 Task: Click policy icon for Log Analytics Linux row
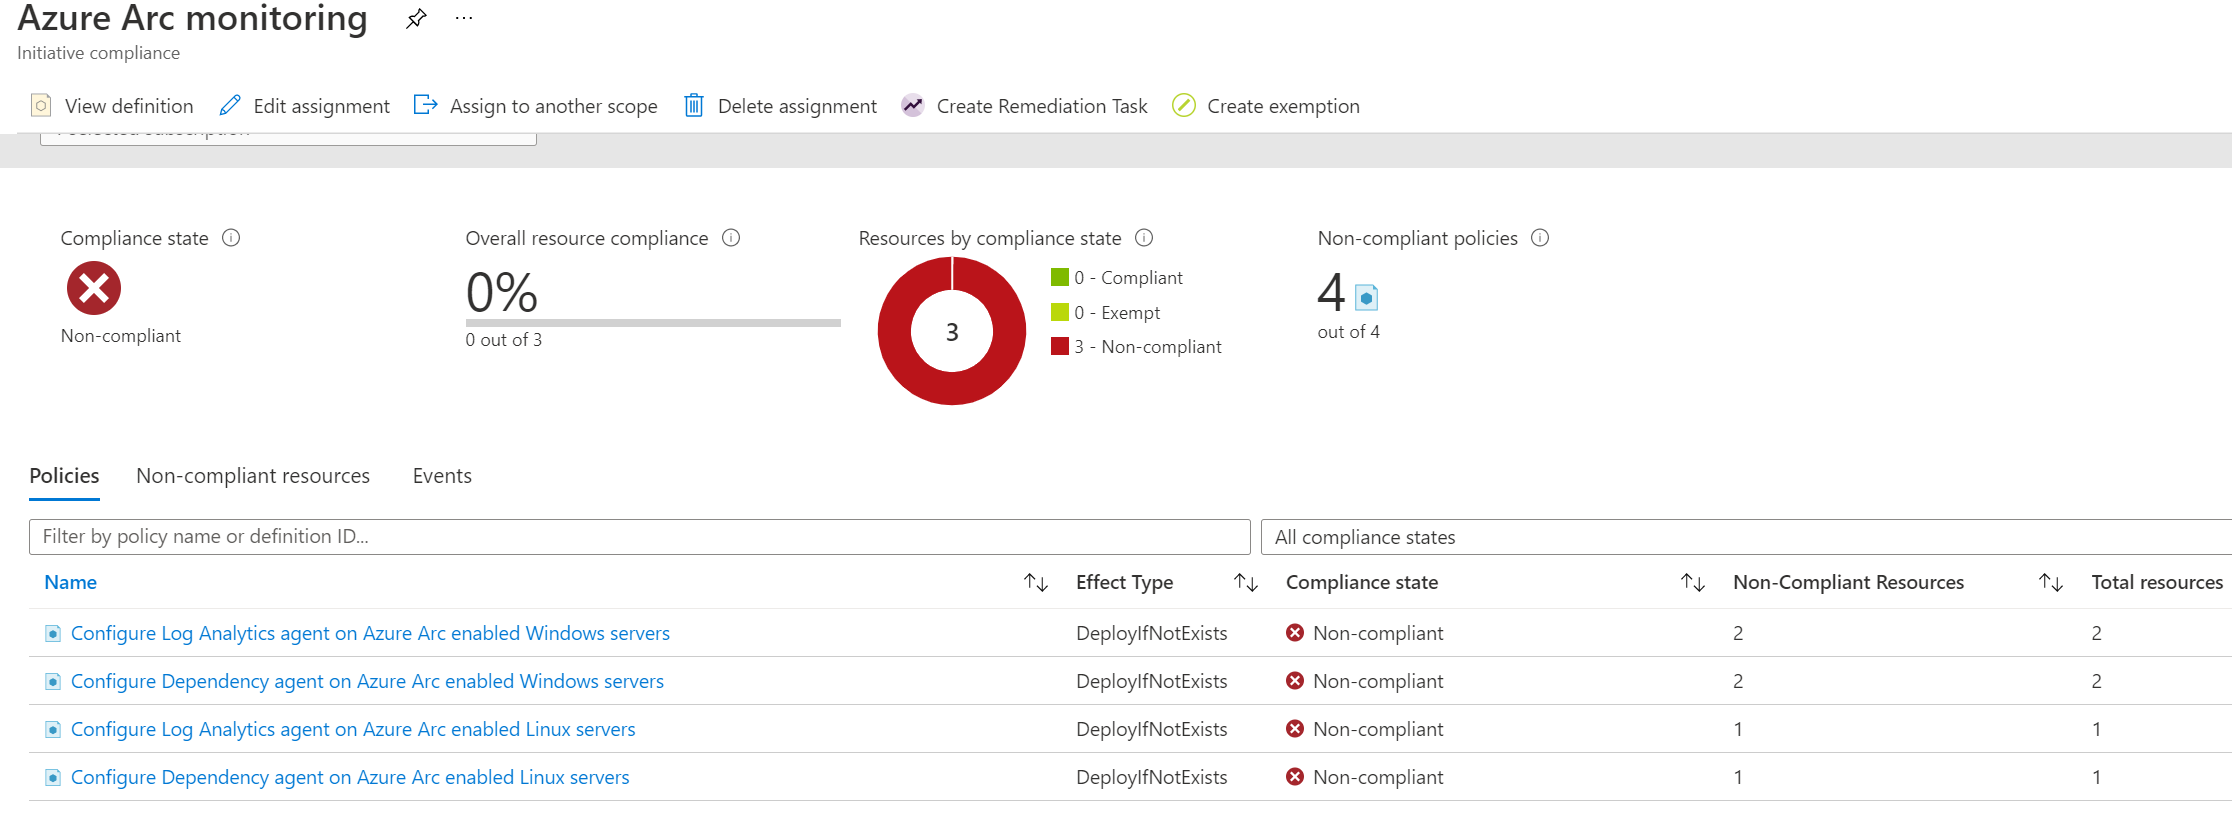click(x=53, y=729)
